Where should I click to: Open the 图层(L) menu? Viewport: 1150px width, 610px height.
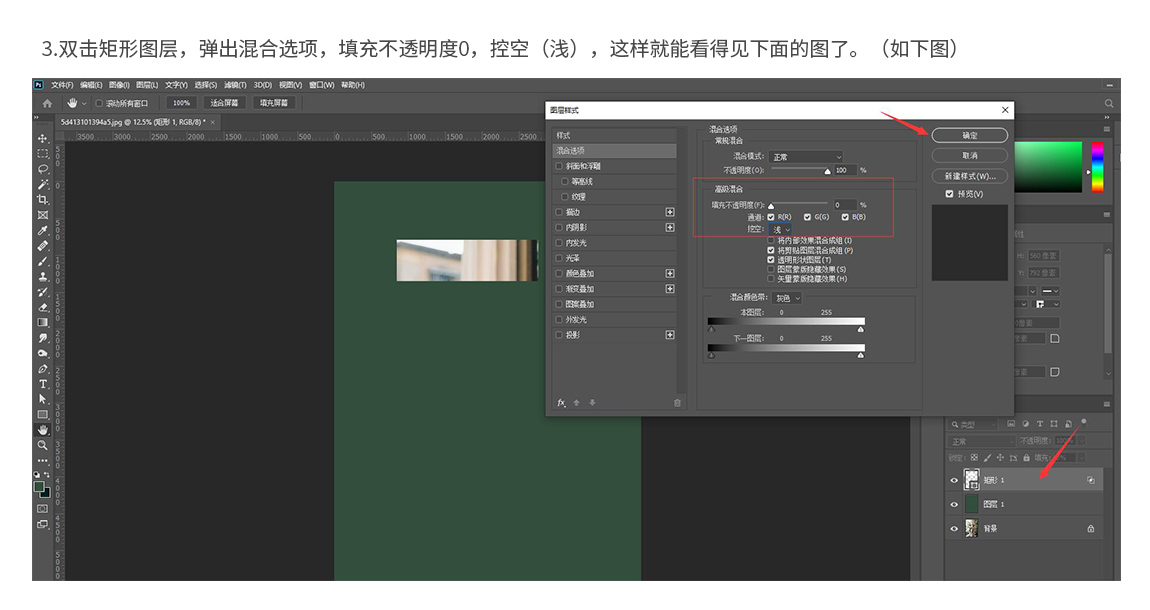click(x=146, y=85)
